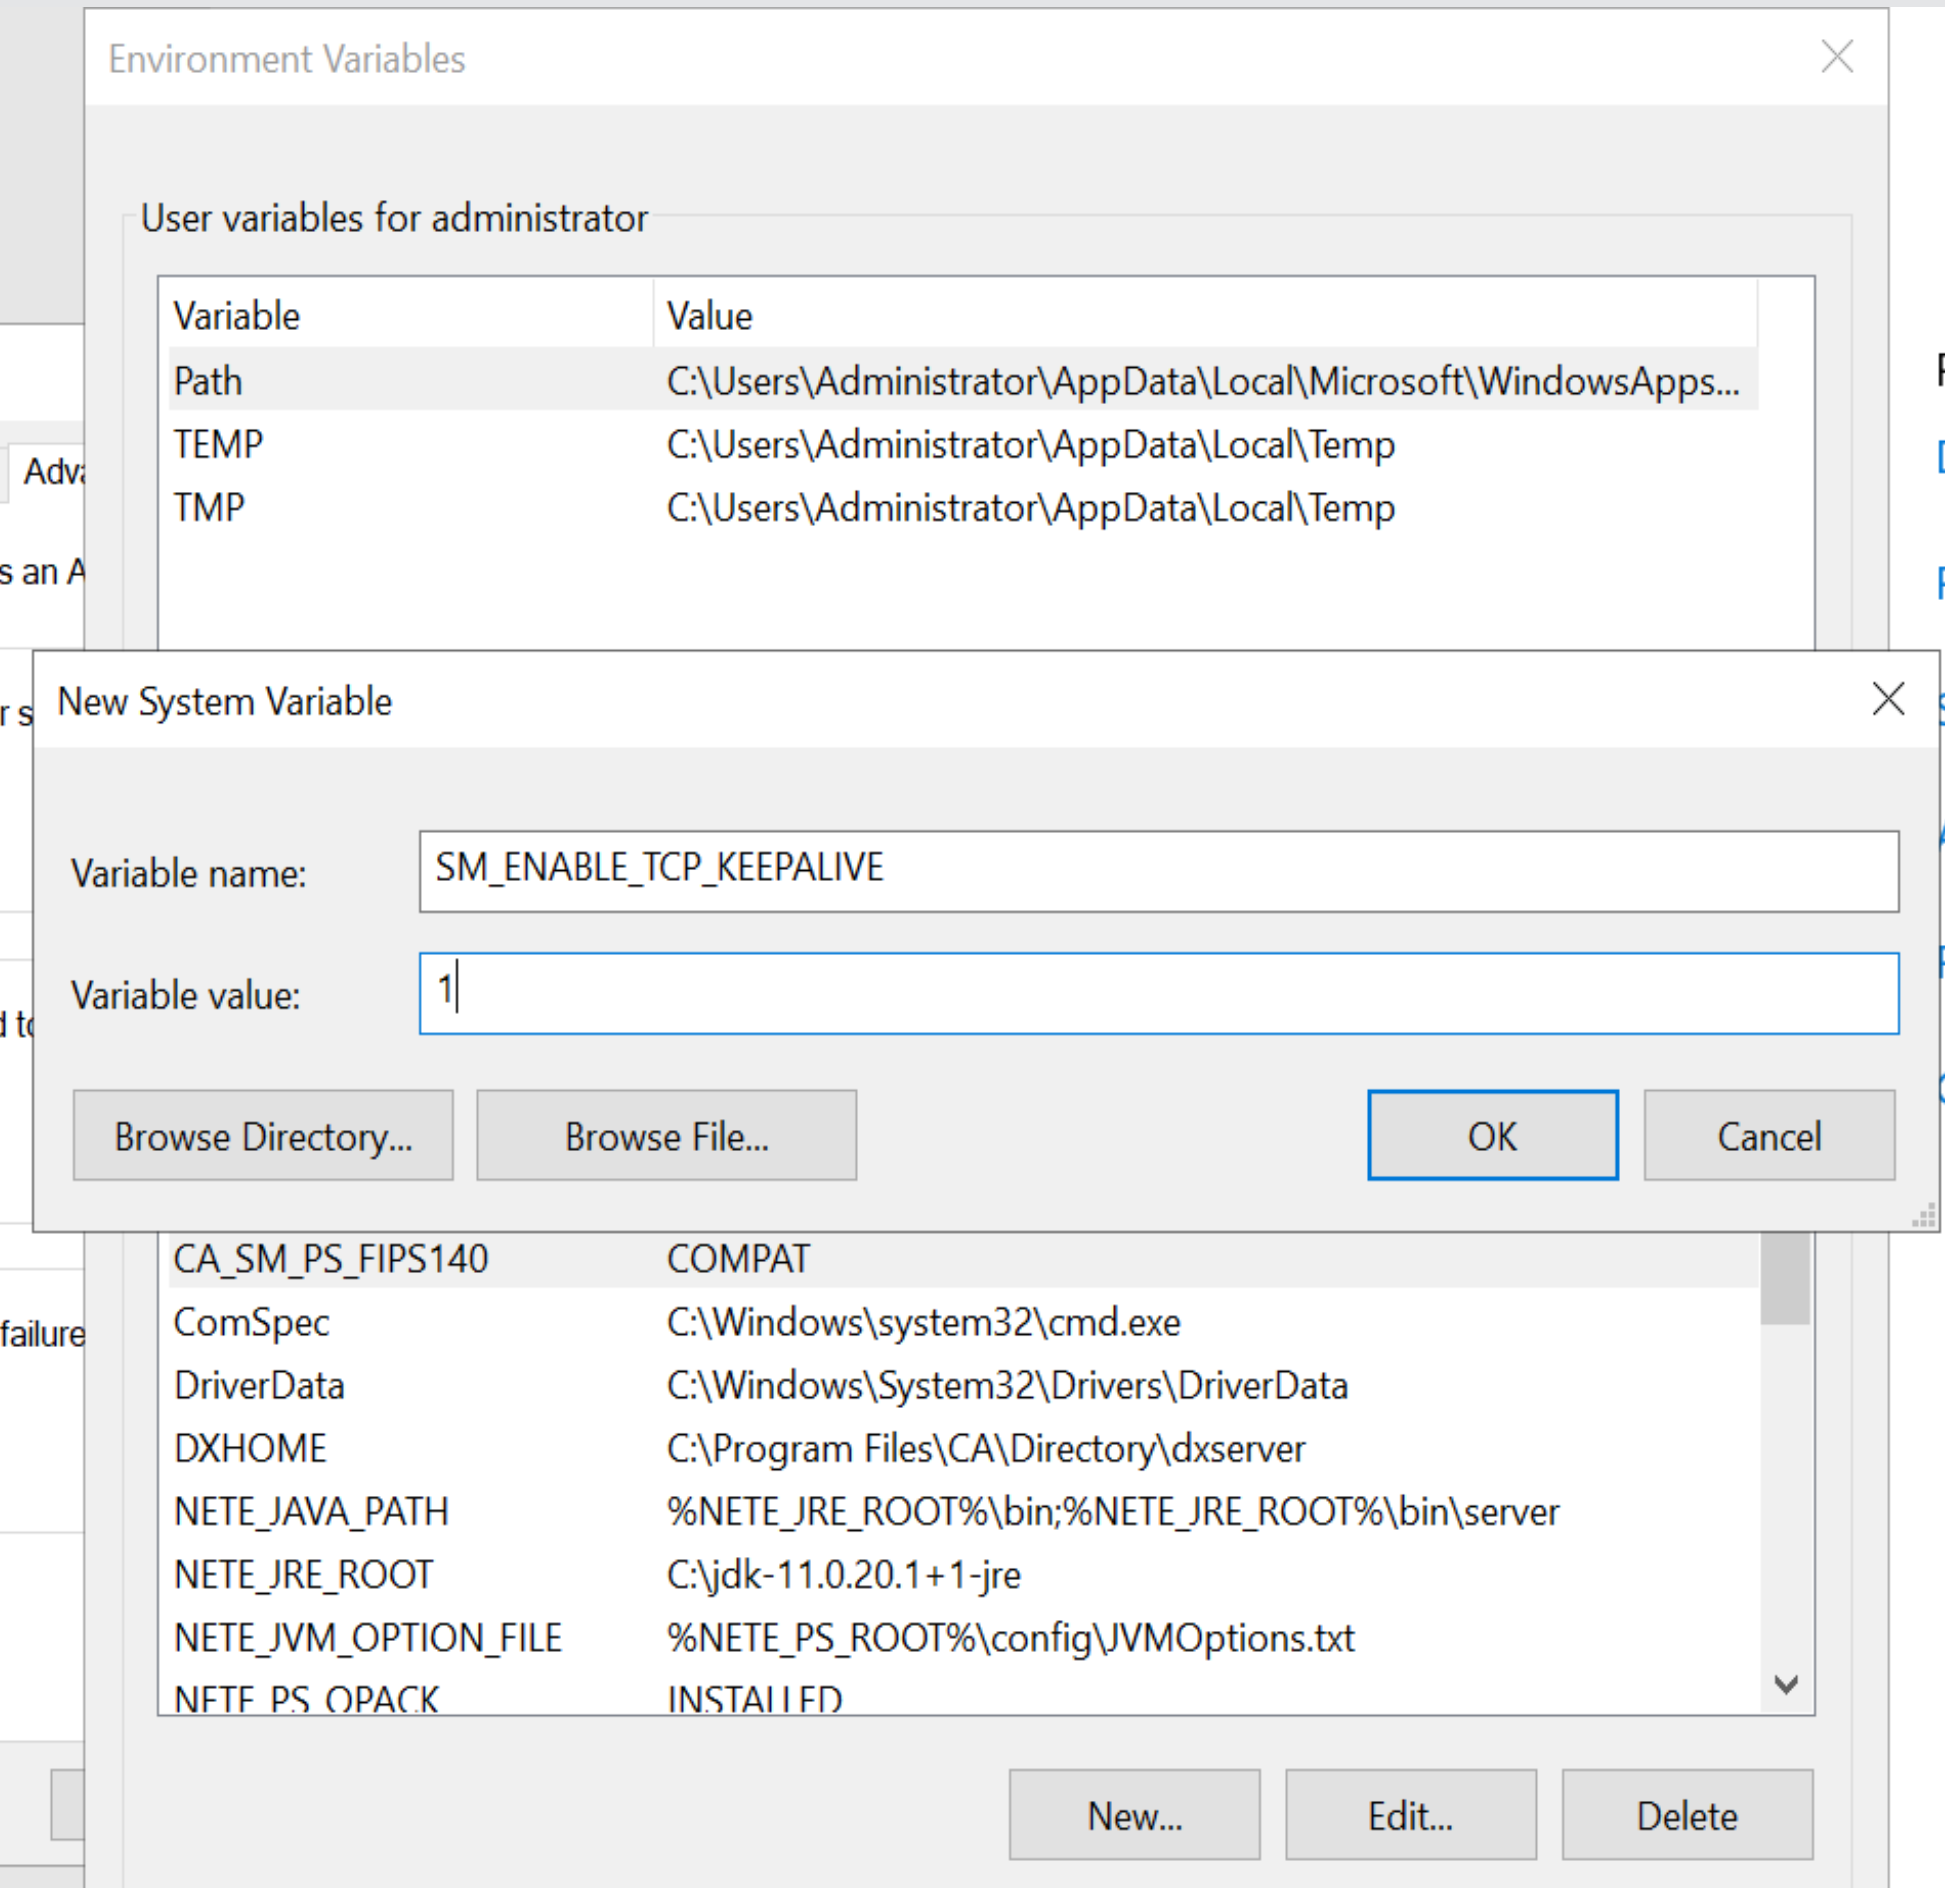Click the Variable value input field
This screenshot has height=1888, width=1945.
[1157, 993]
